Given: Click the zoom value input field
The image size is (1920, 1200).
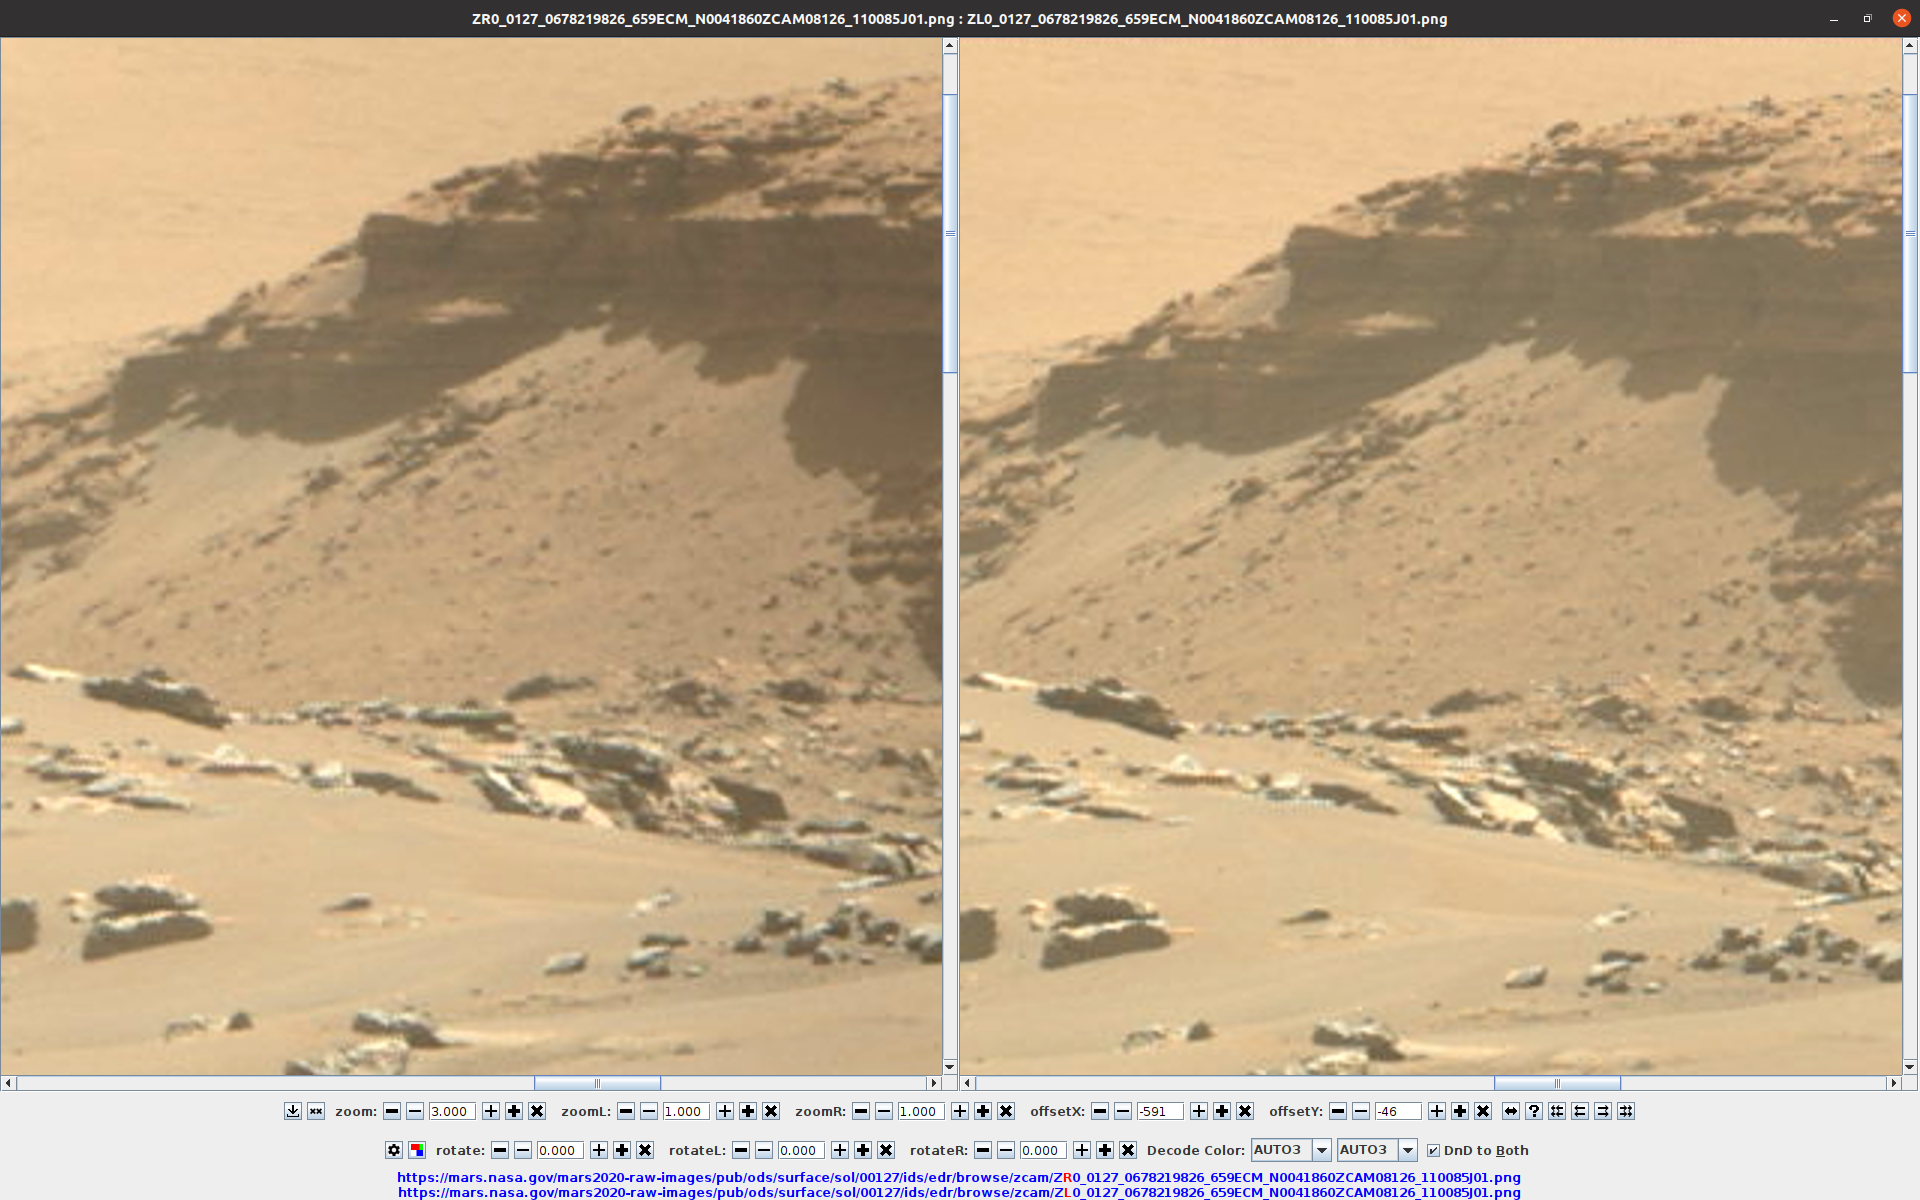Looking at the screenshot, I should coord(451,1111).
